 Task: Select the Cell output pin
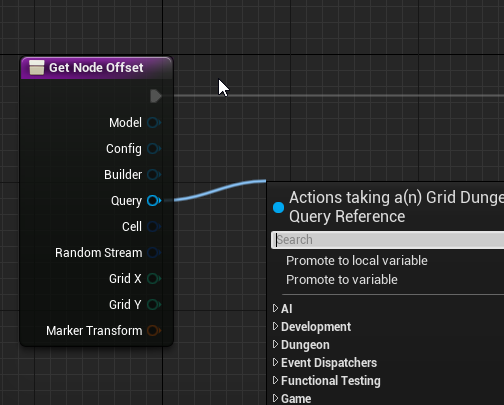click(154, 226)
